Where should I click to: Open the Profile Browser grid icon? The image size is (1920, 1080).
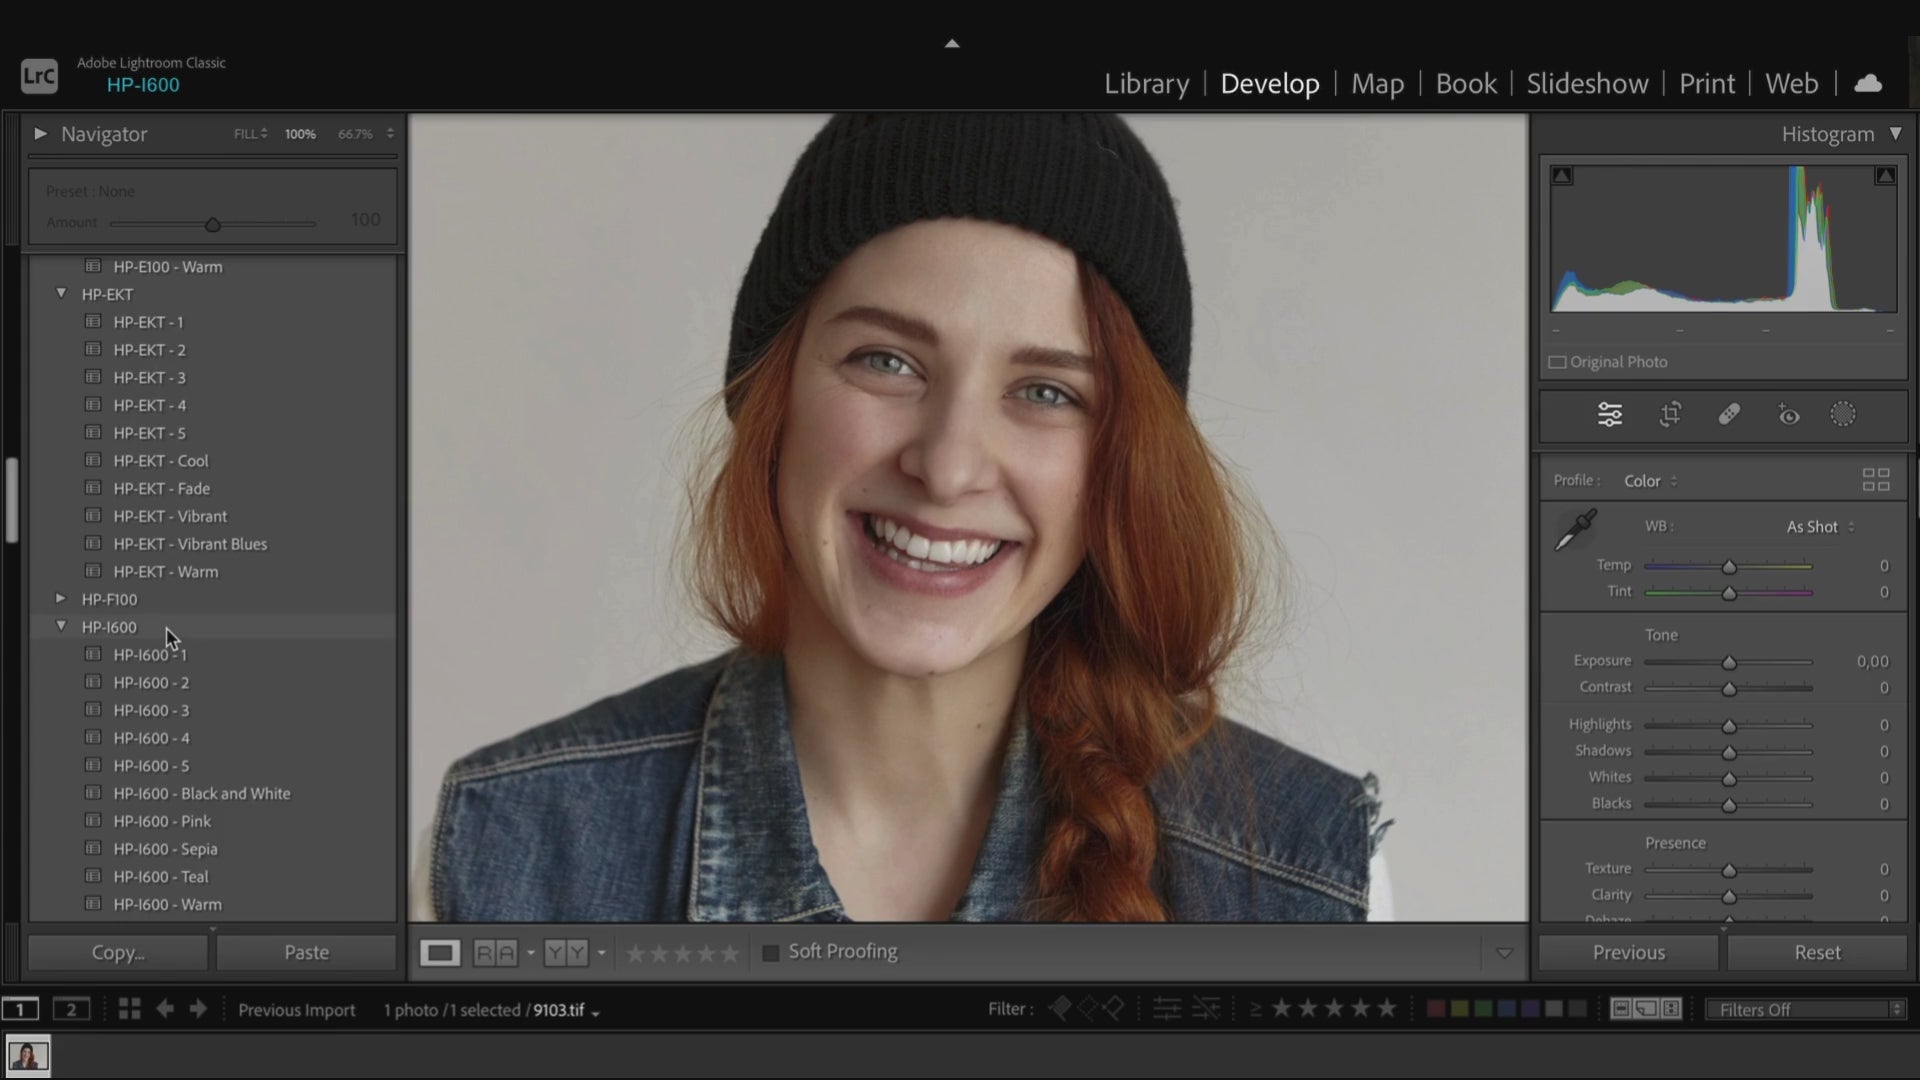point(1876,480)
